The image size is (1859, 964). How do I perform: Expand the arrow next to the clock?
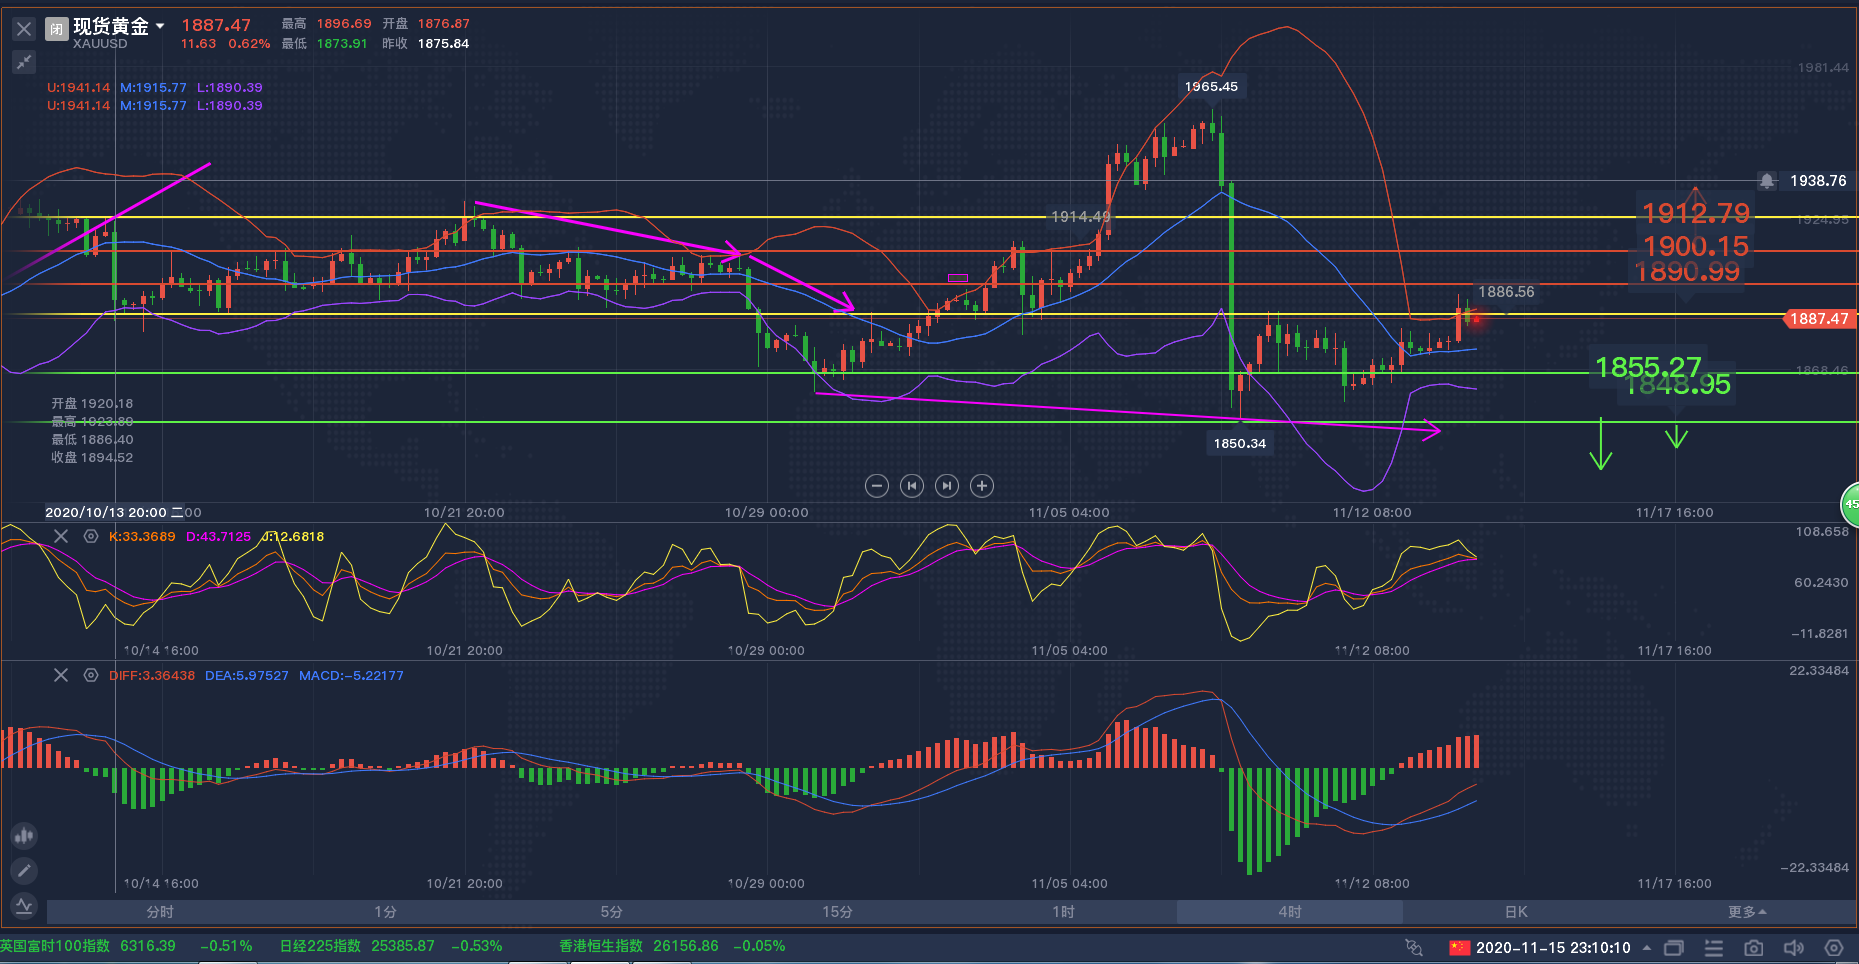[1646, 947]
